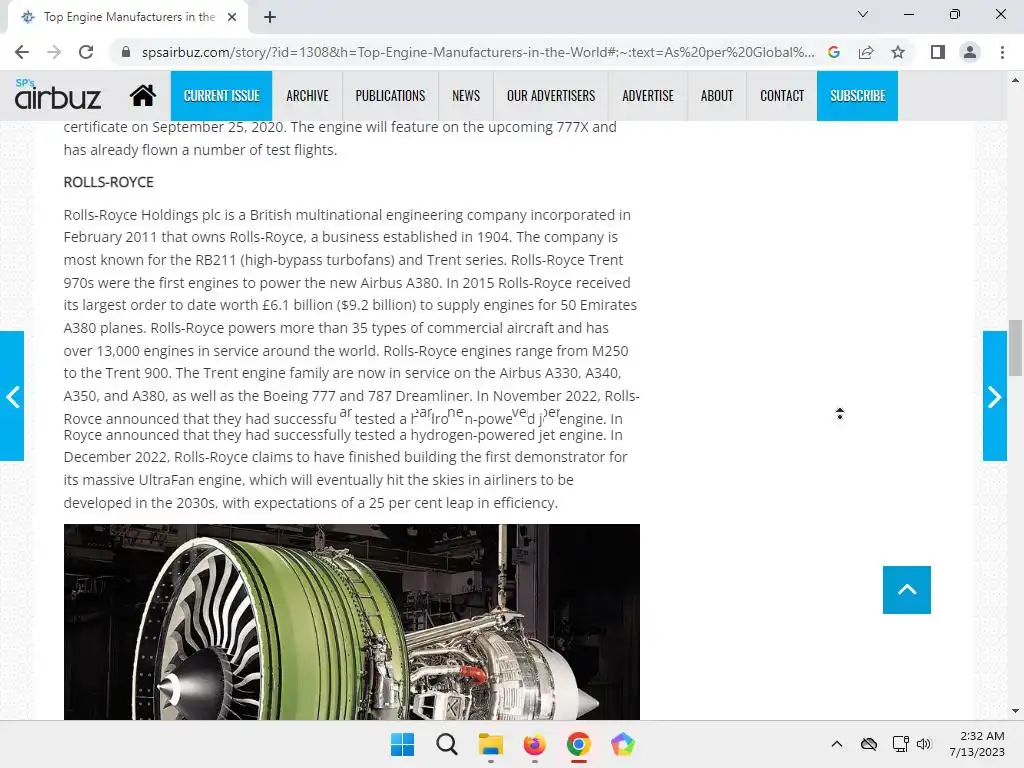The width and height of the screenshot is (1024, 768).
Task: View site information lock icon
Action: pyautogui.click(x=126, y=52)
